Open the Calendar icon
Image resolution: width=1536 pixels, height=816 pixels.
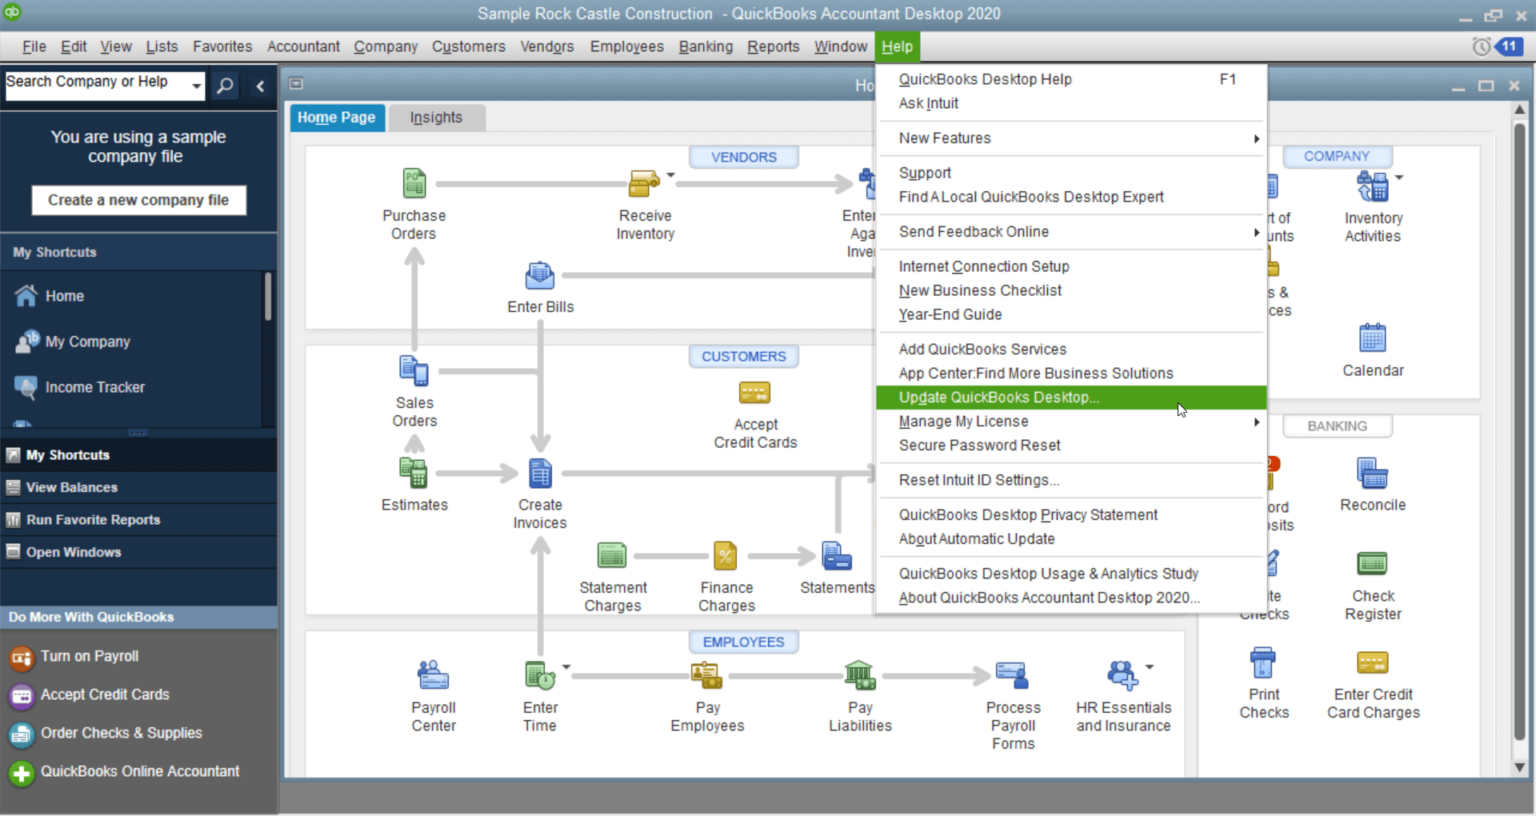[1372, 339]
